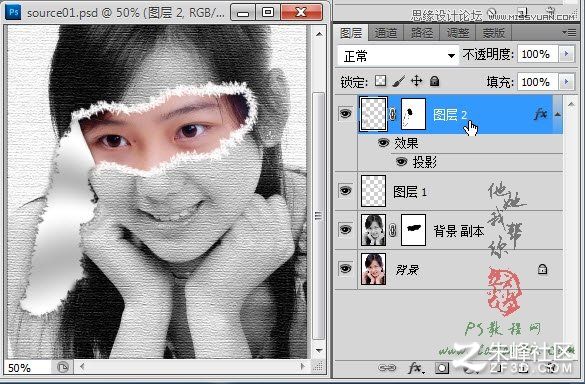The width and height of the screenshot is (585, 384).
Task: Toggle visibility of 投影 effect
Action: pos(401,162)
